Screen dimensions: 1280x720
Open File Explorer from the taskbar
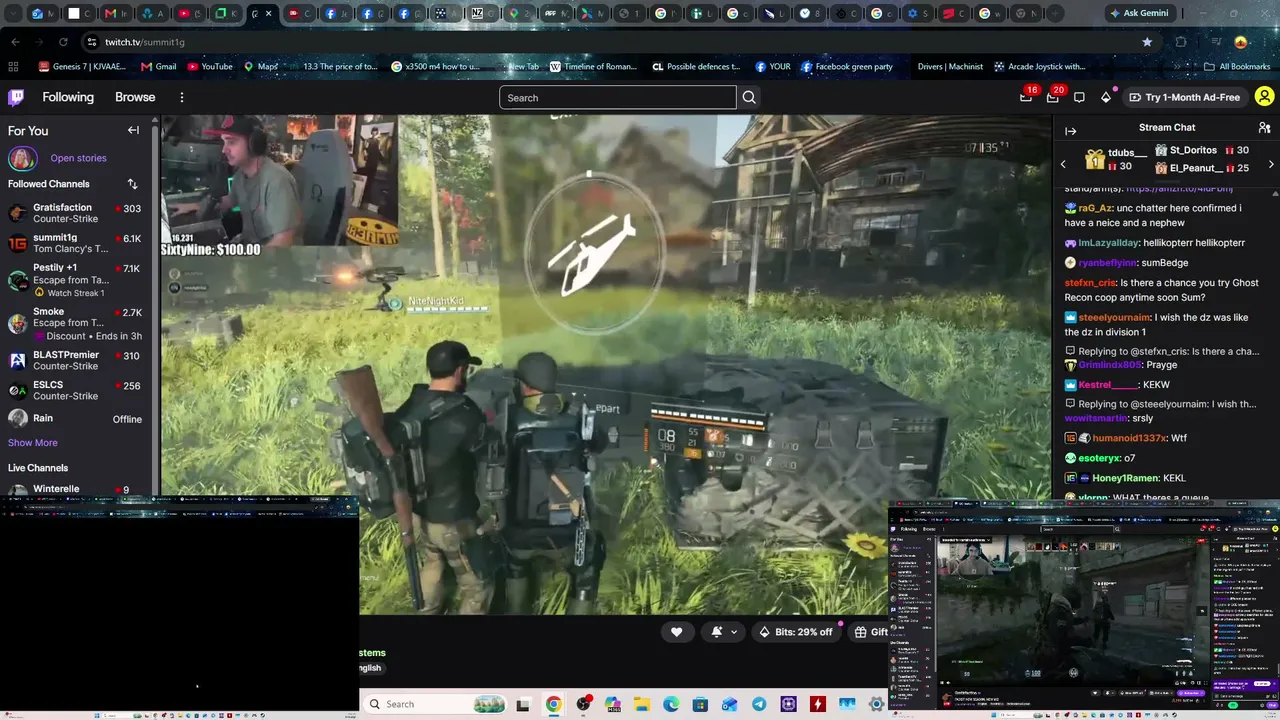[641, 704]
